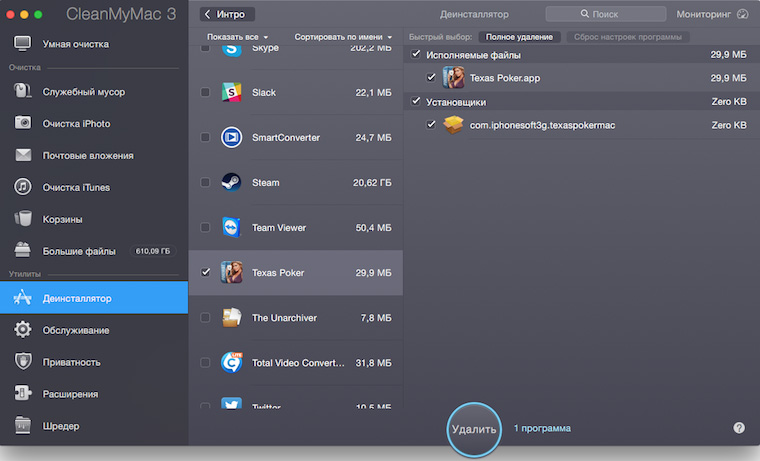Click the Почтовые вложения envelope icon
This screenshot has width=760, height=461.
point(23,155)
